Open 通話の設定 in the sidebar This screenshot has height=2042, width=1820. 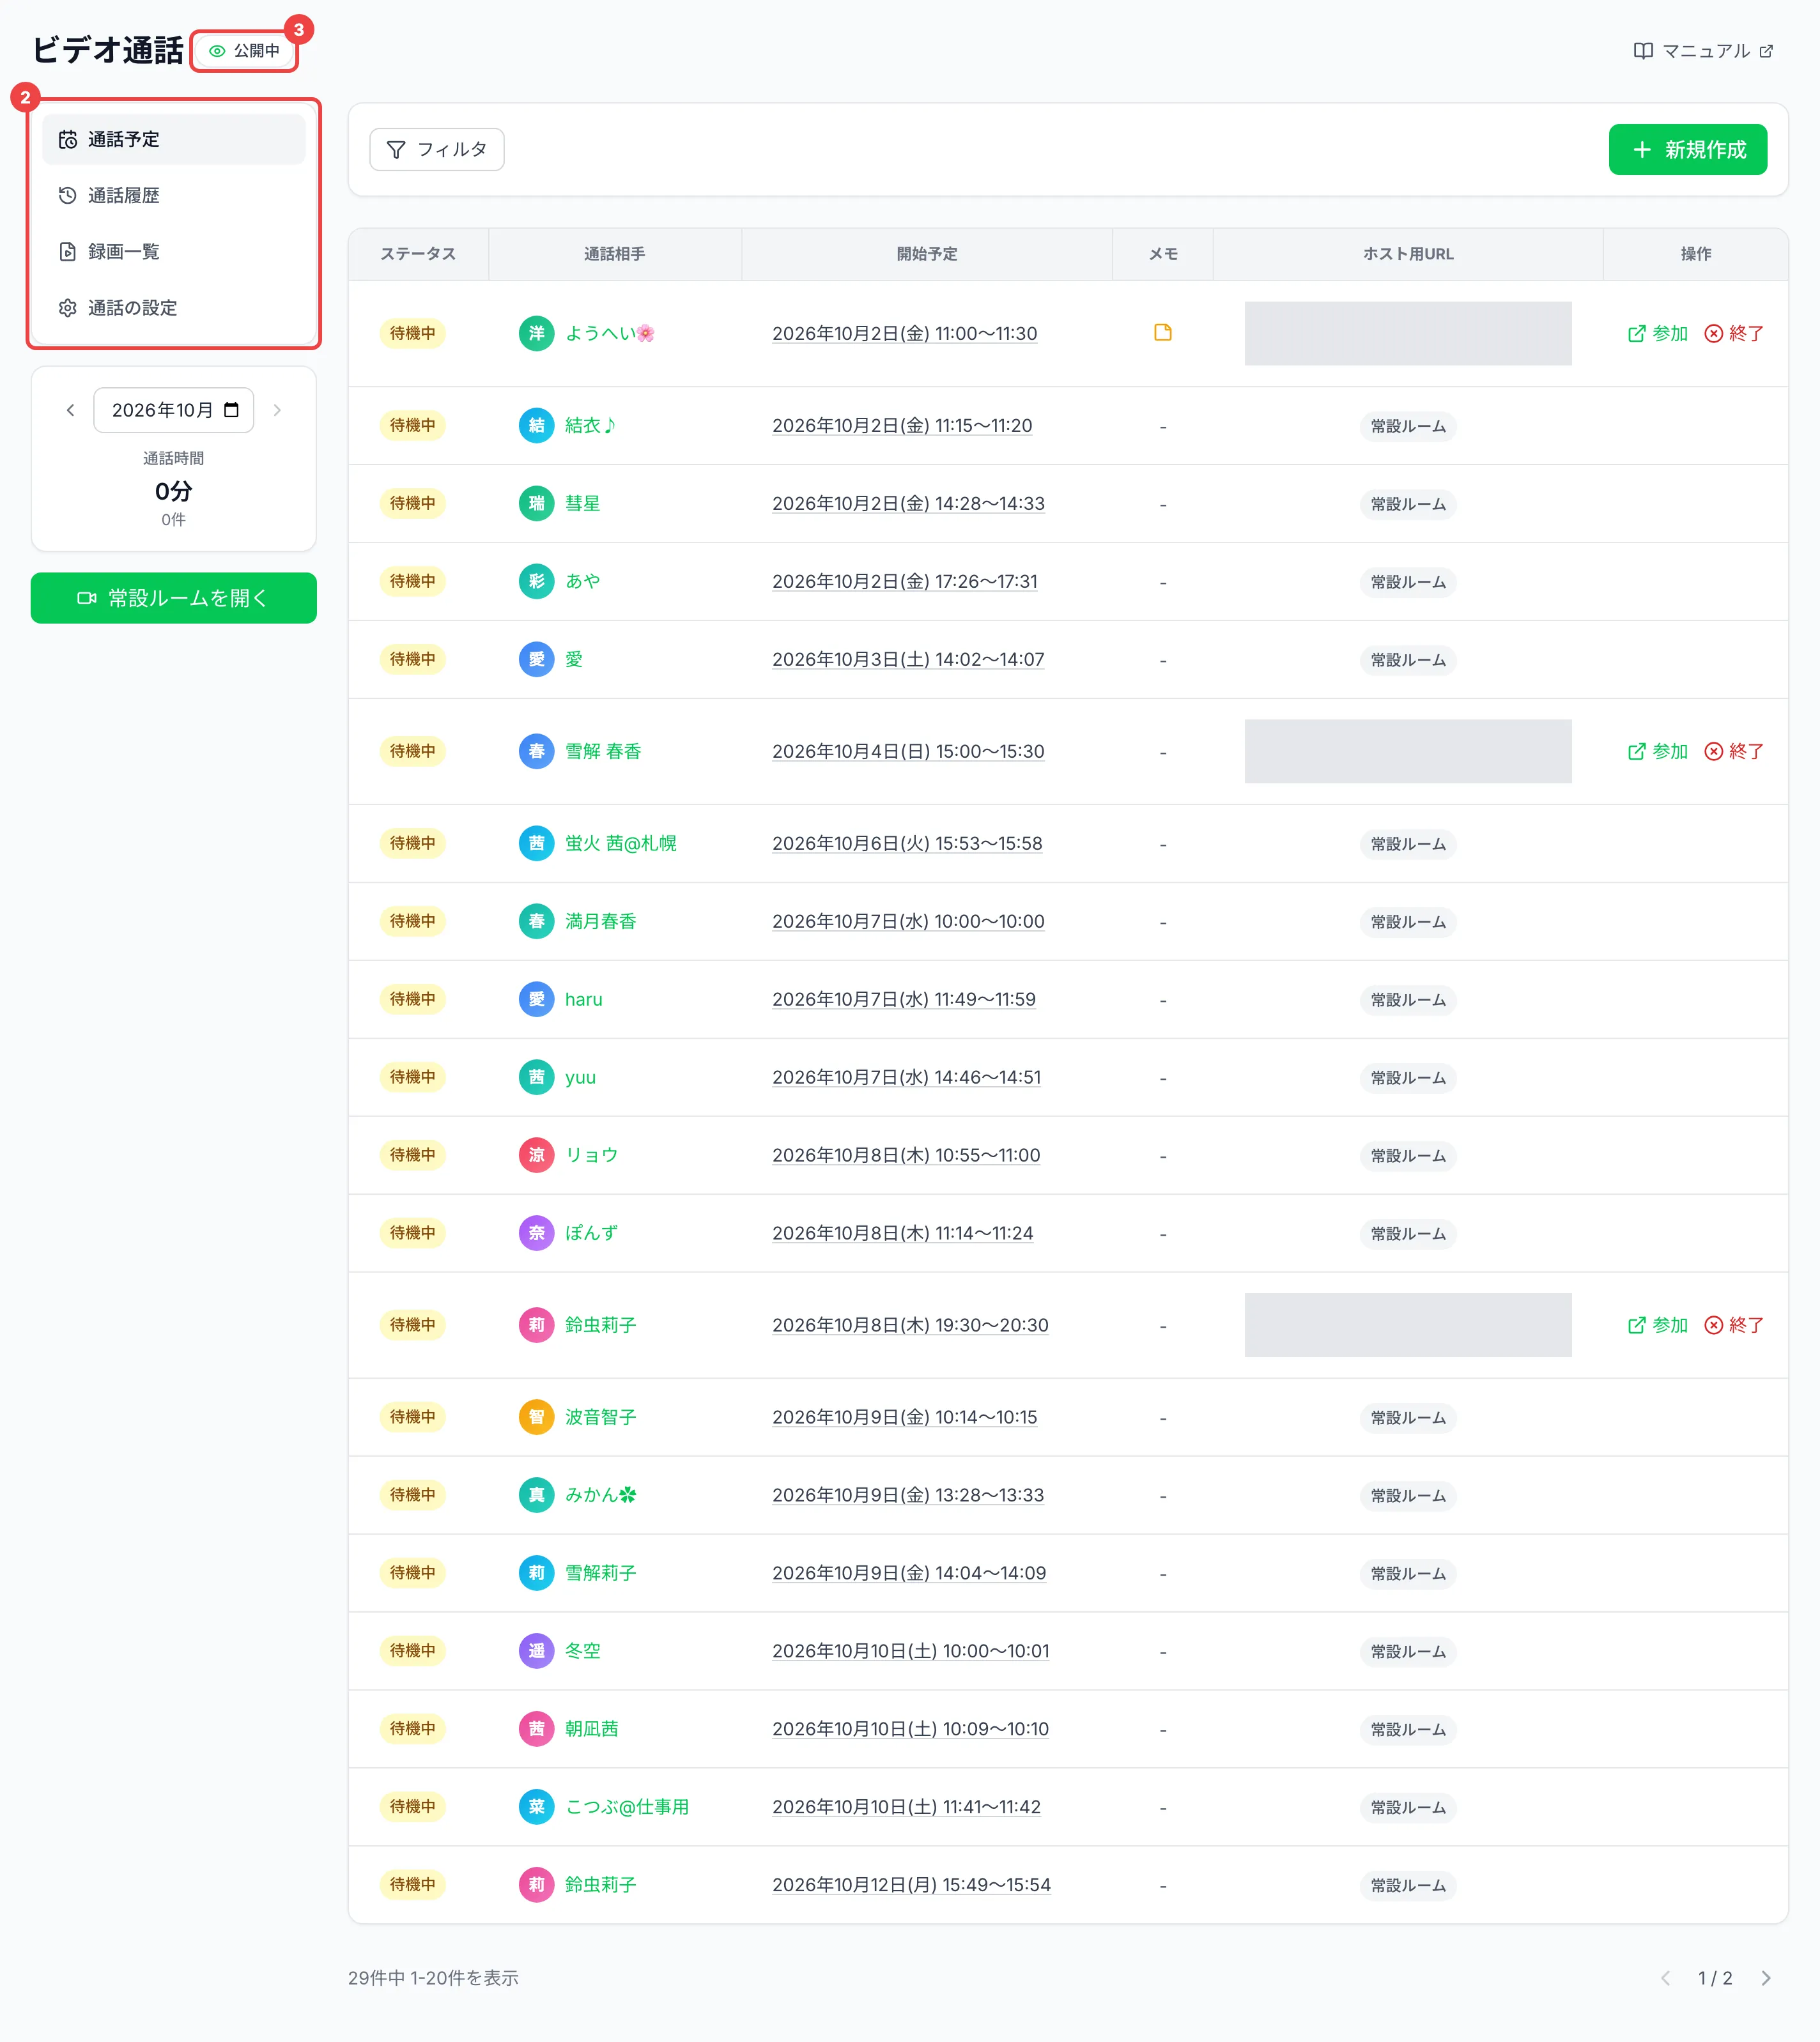174,307
